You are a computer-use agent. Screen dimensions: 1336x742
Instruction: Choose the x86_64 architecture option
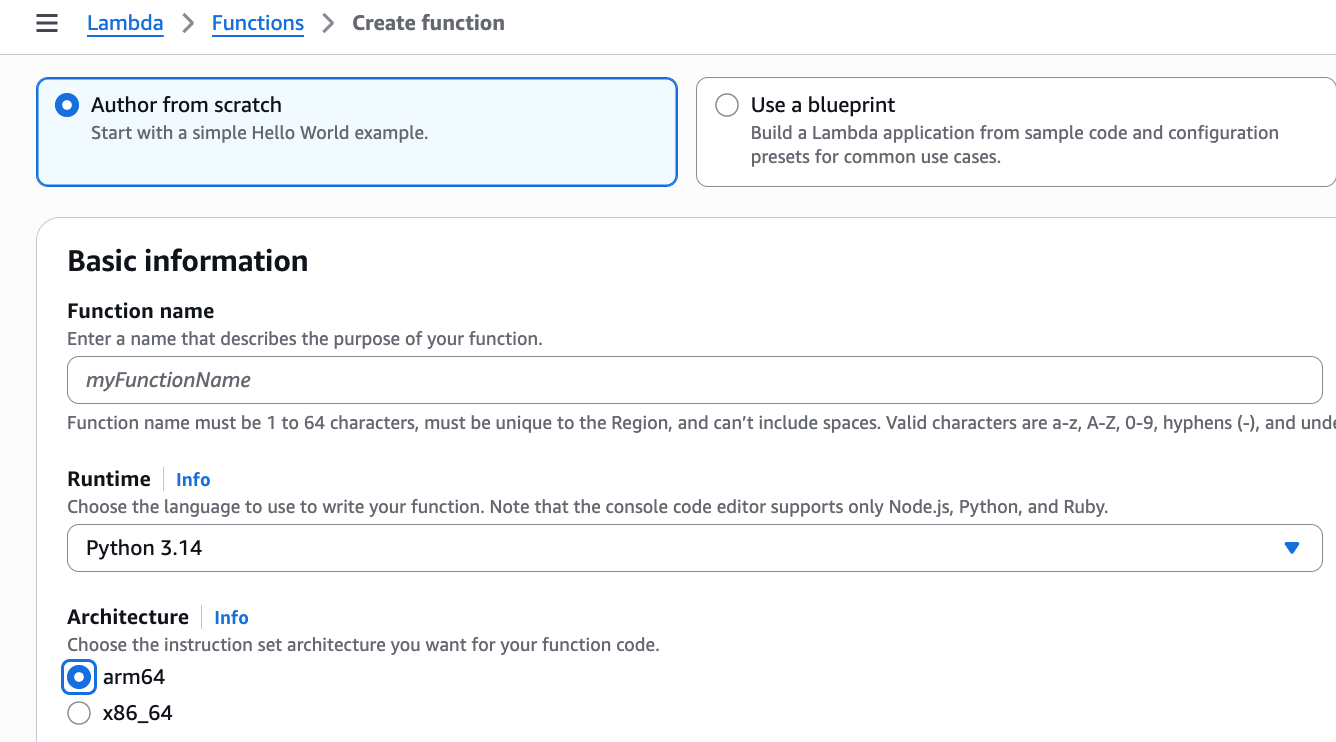click(x=79, y=713)
